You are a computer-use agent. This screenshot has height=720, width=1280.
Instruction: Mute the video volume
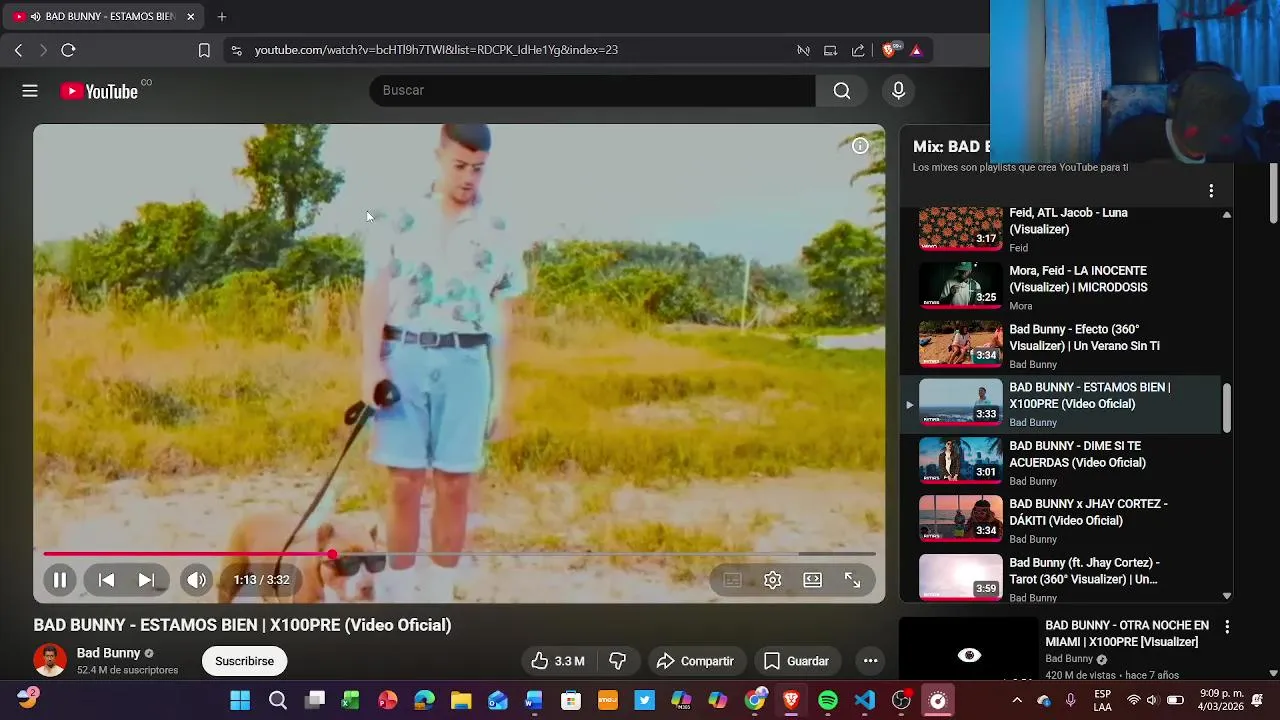197,580
